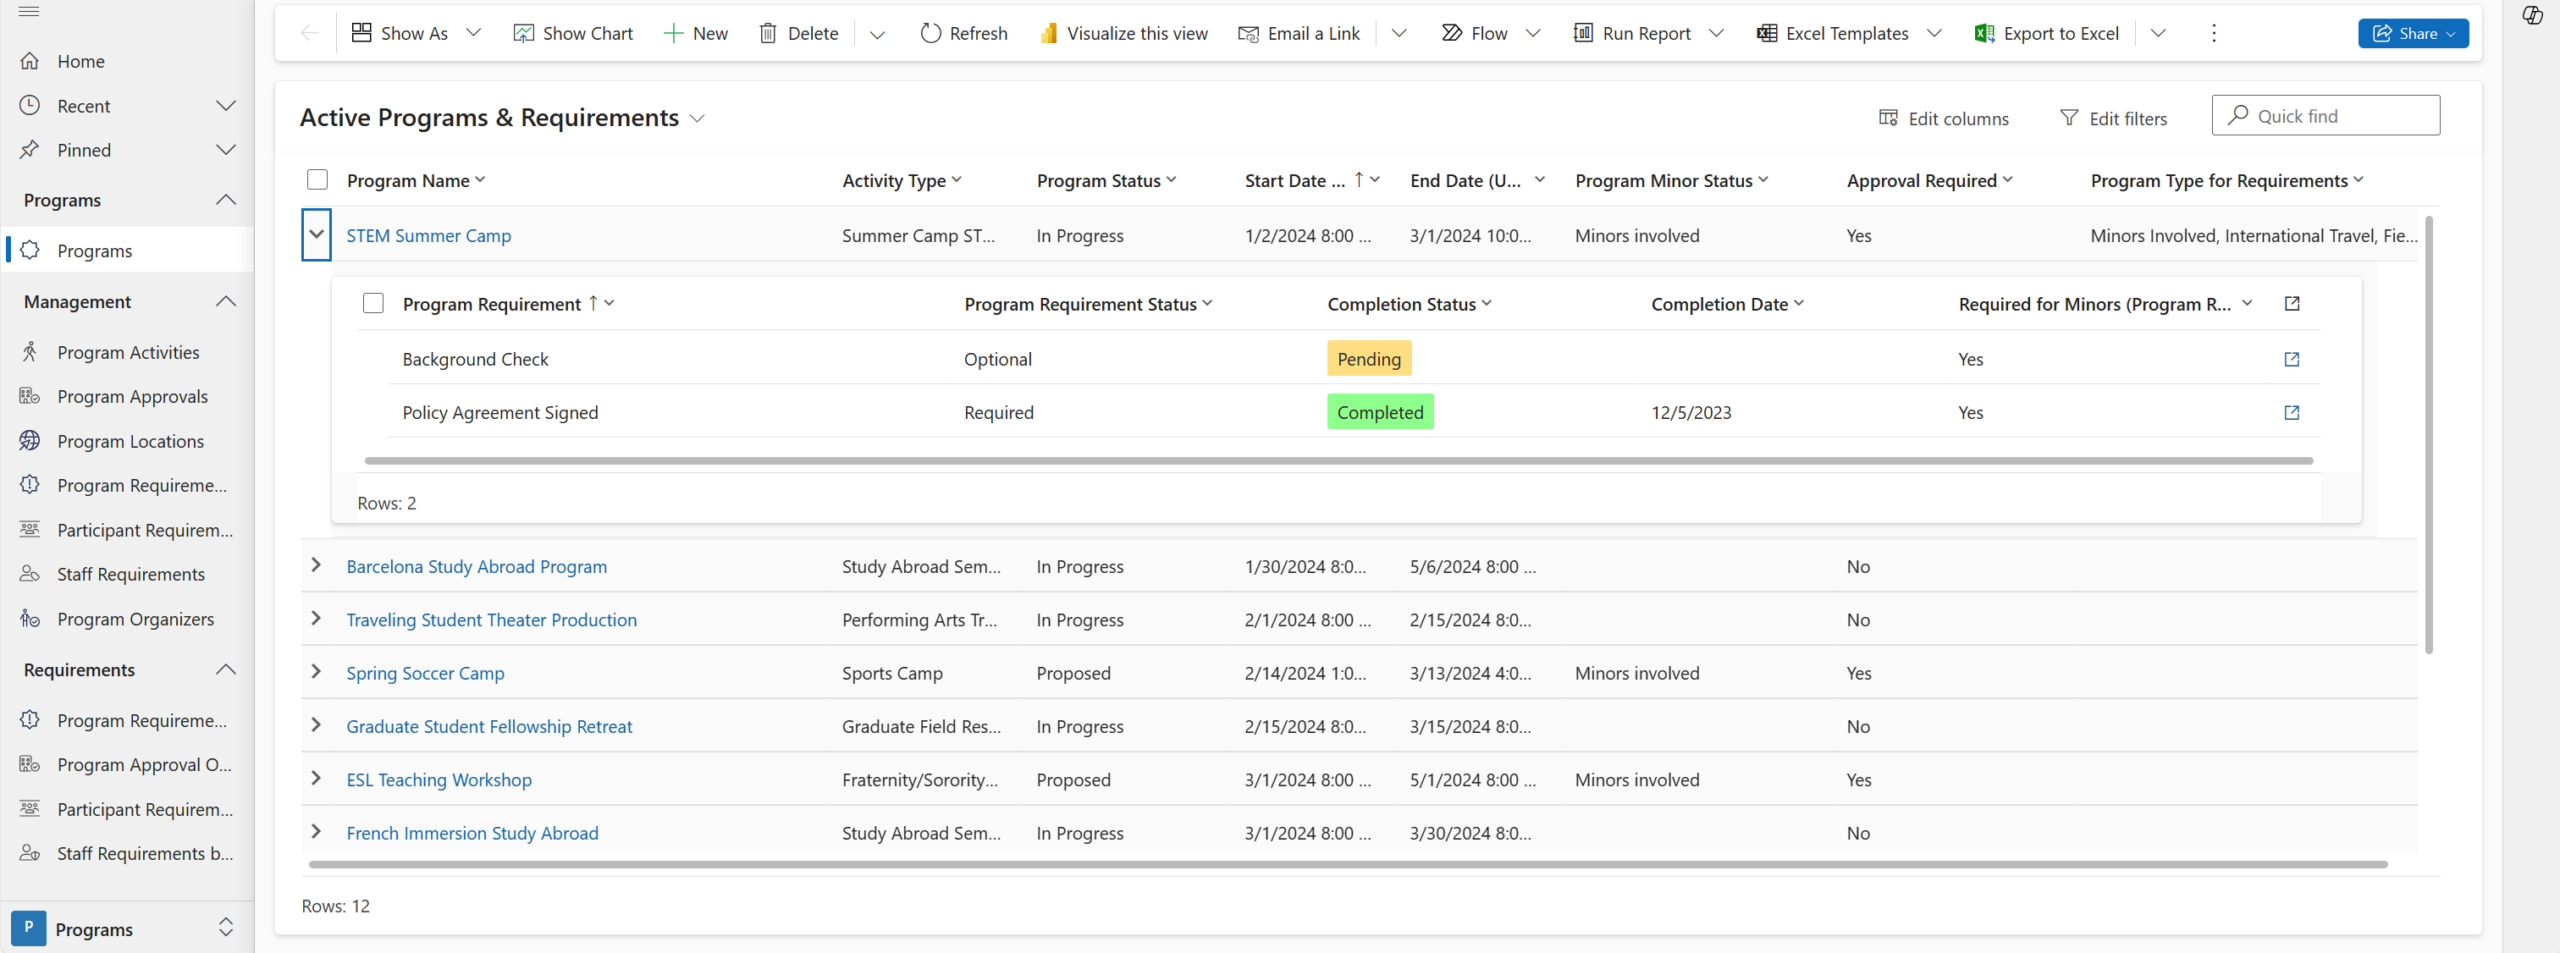Open Staff Requirements in Management section

point(130,574)
